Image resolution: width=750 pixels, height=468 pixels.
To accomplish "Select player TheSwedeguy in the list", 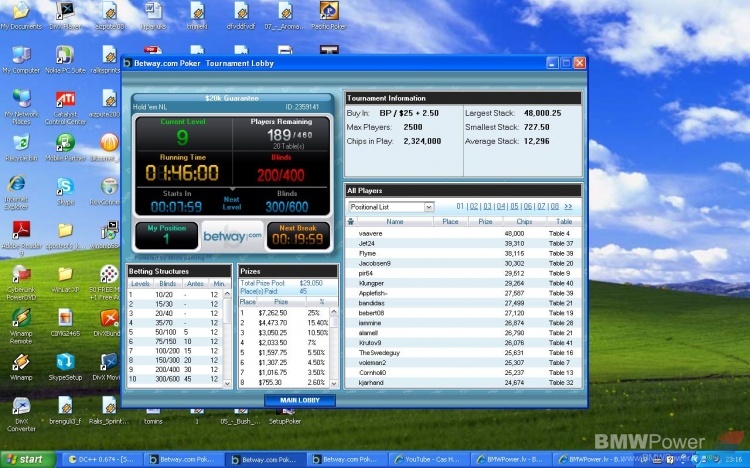I will pyautogui.click(x=463, y=353).
